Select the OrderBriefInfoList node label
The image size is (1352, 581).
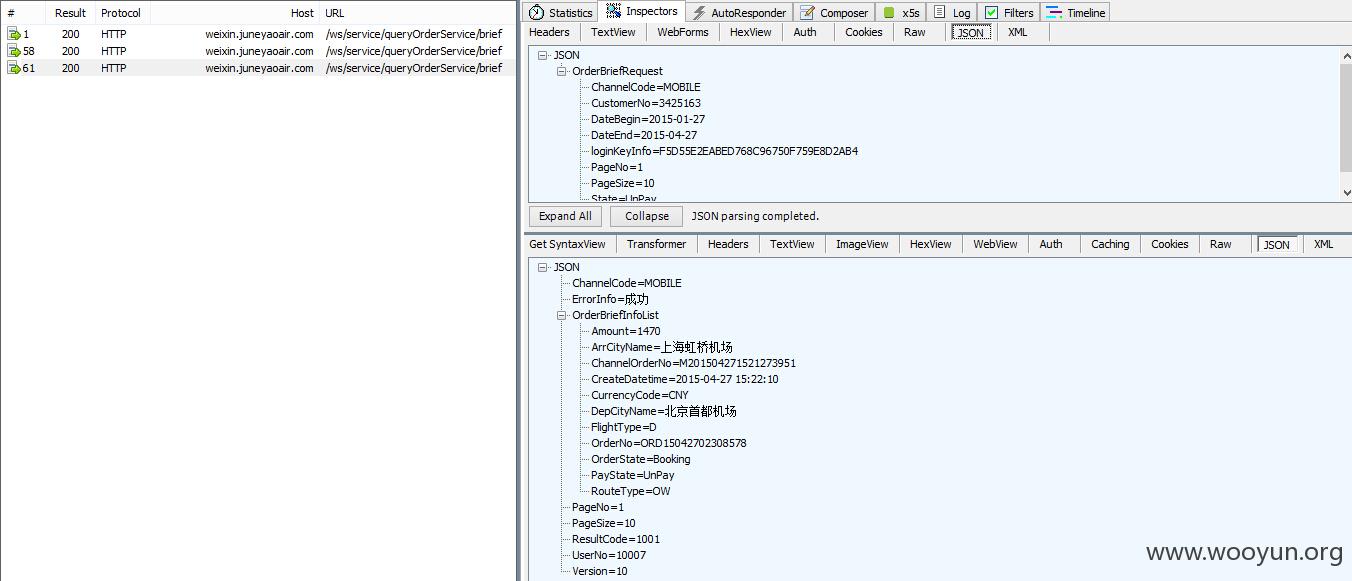[x=615, y=315]
